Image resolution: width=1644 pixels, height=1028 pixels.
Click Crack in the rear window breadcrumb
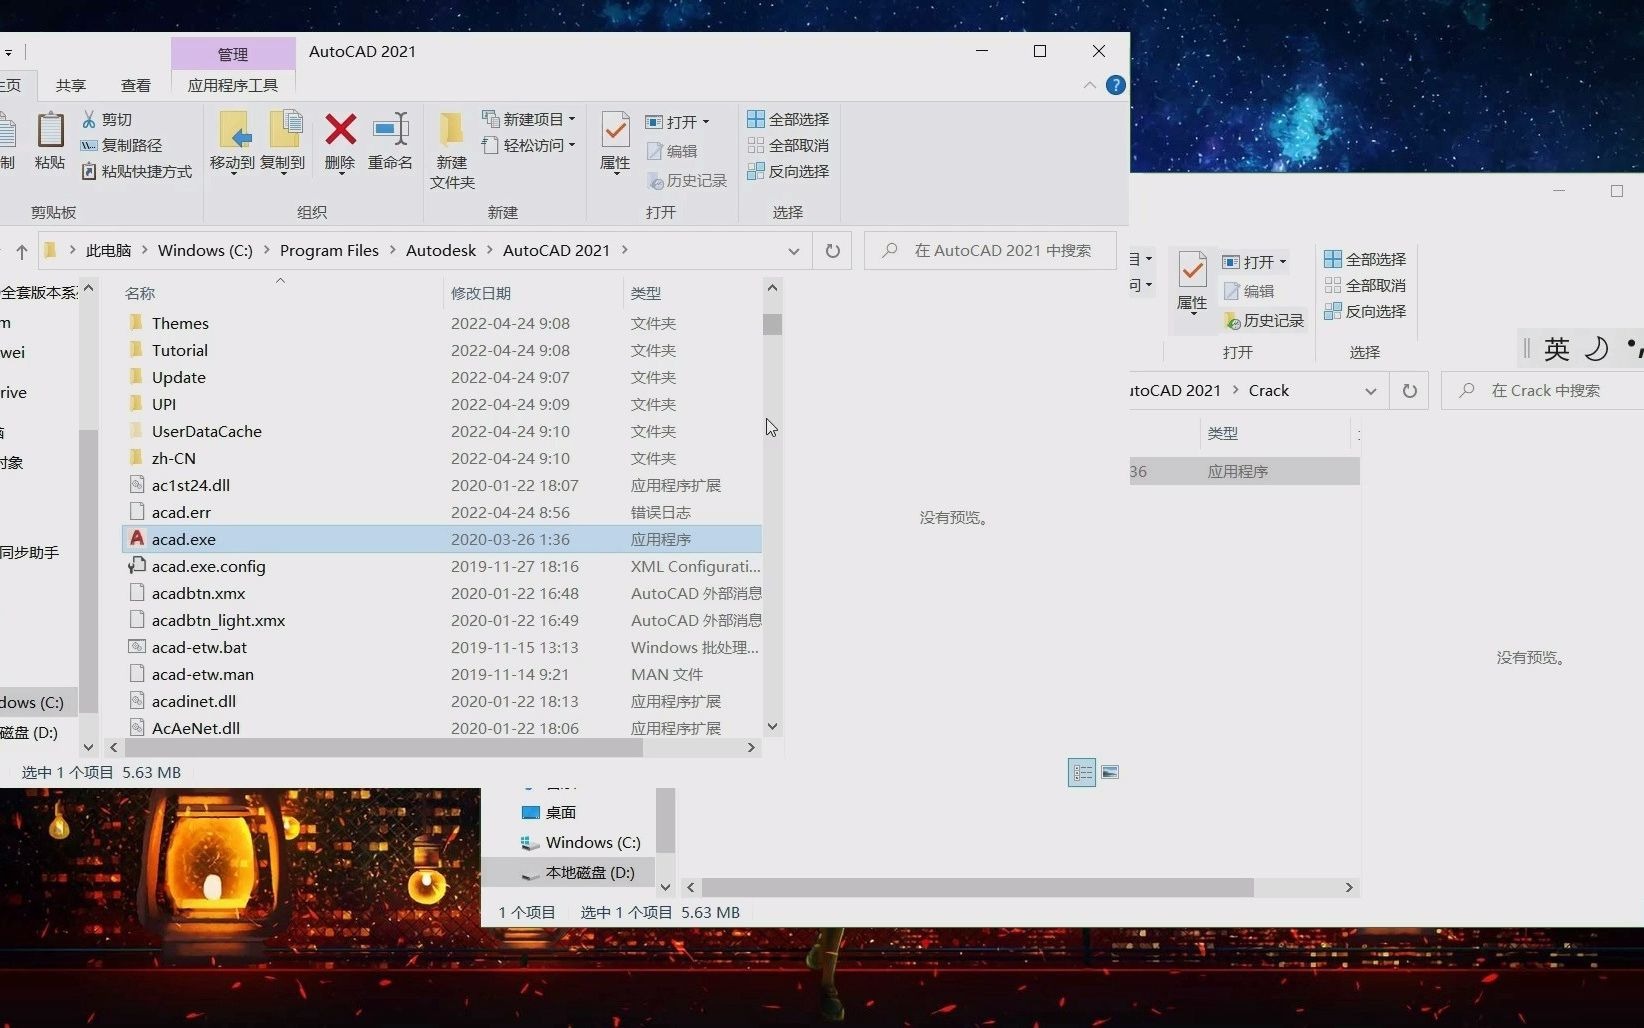pyautogui.click(x=1269, y=390)
